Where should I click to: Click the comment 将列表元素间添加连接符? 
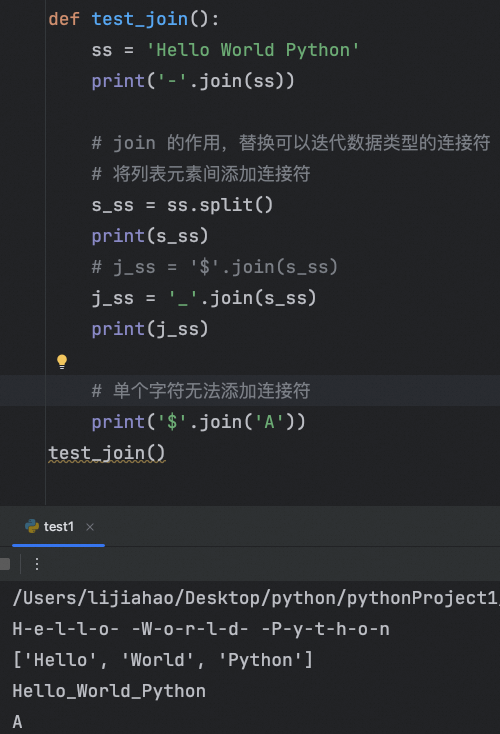pyautogui.click(x=201, y=174)
